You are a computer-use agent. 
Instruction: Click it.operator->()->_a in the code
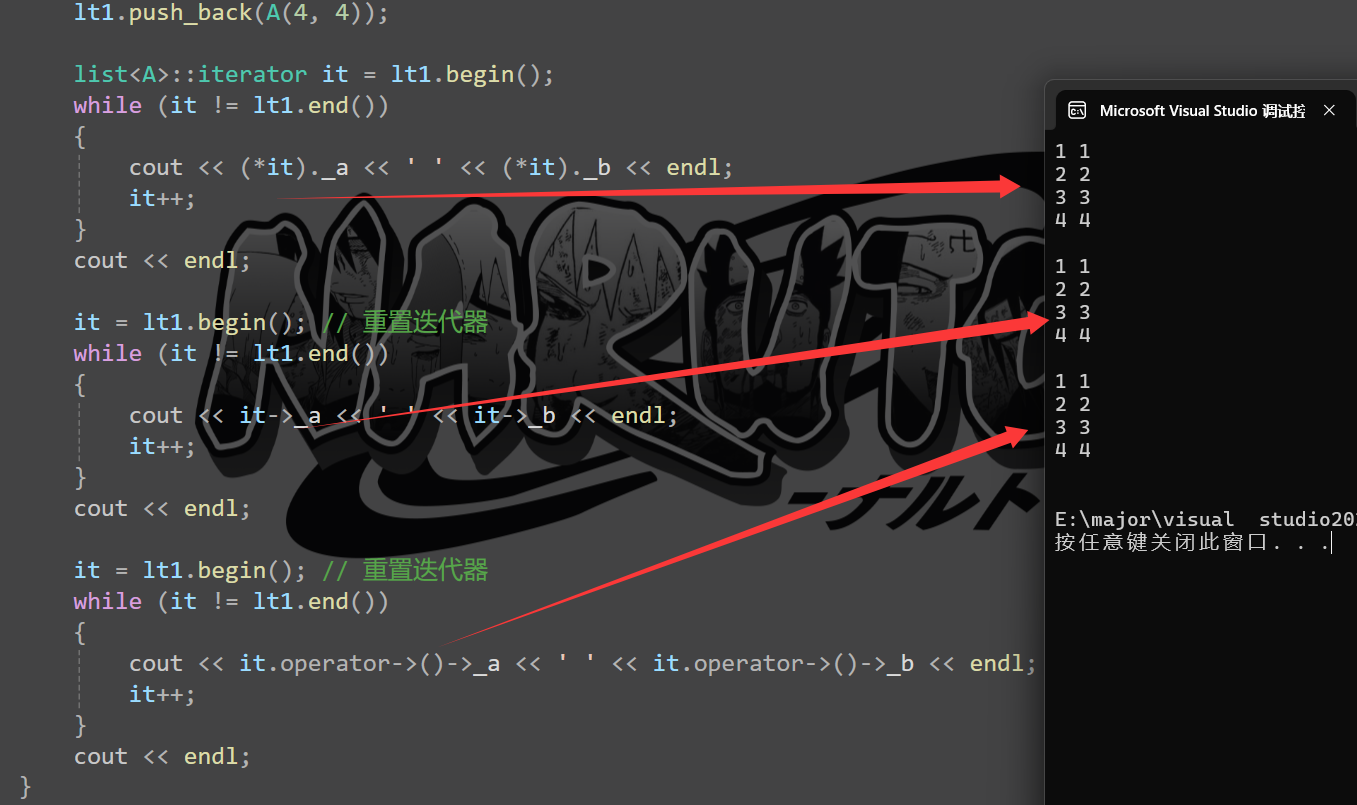pos(370,664)
